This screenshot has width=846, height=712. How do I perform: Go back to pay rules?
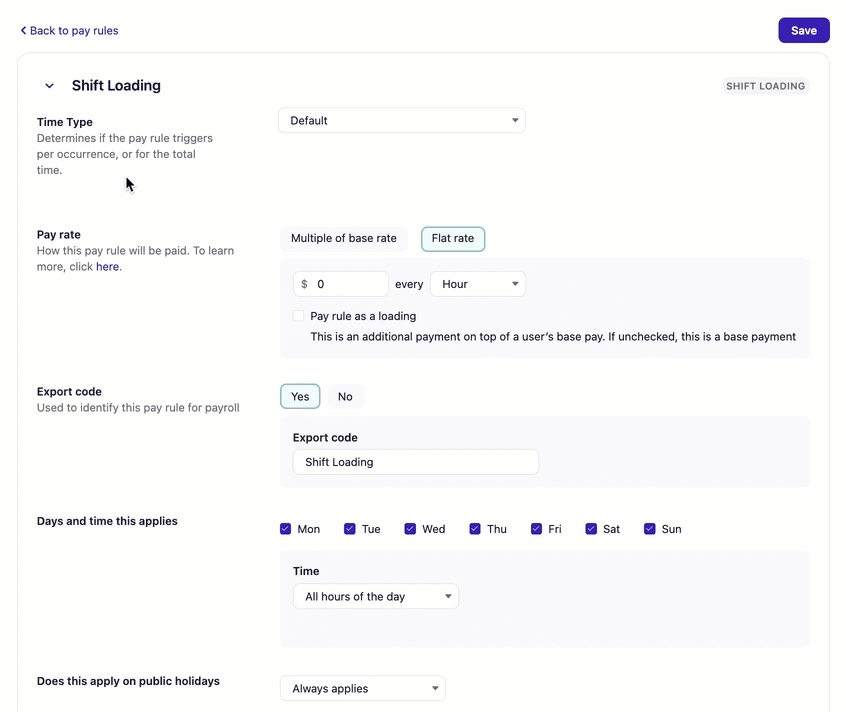[69, 31]
